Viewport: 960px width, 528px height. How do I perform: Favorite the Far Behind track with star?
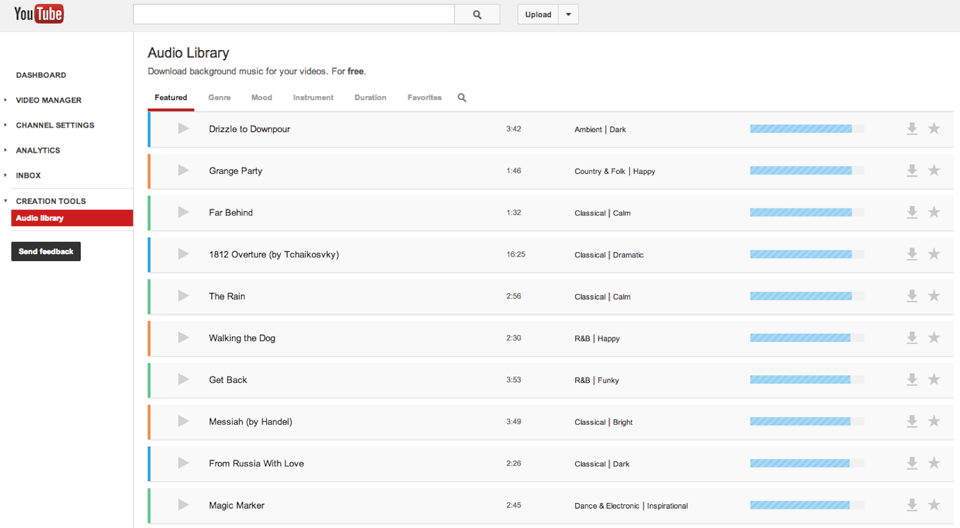pyautogui.click(x=934, y=213)
